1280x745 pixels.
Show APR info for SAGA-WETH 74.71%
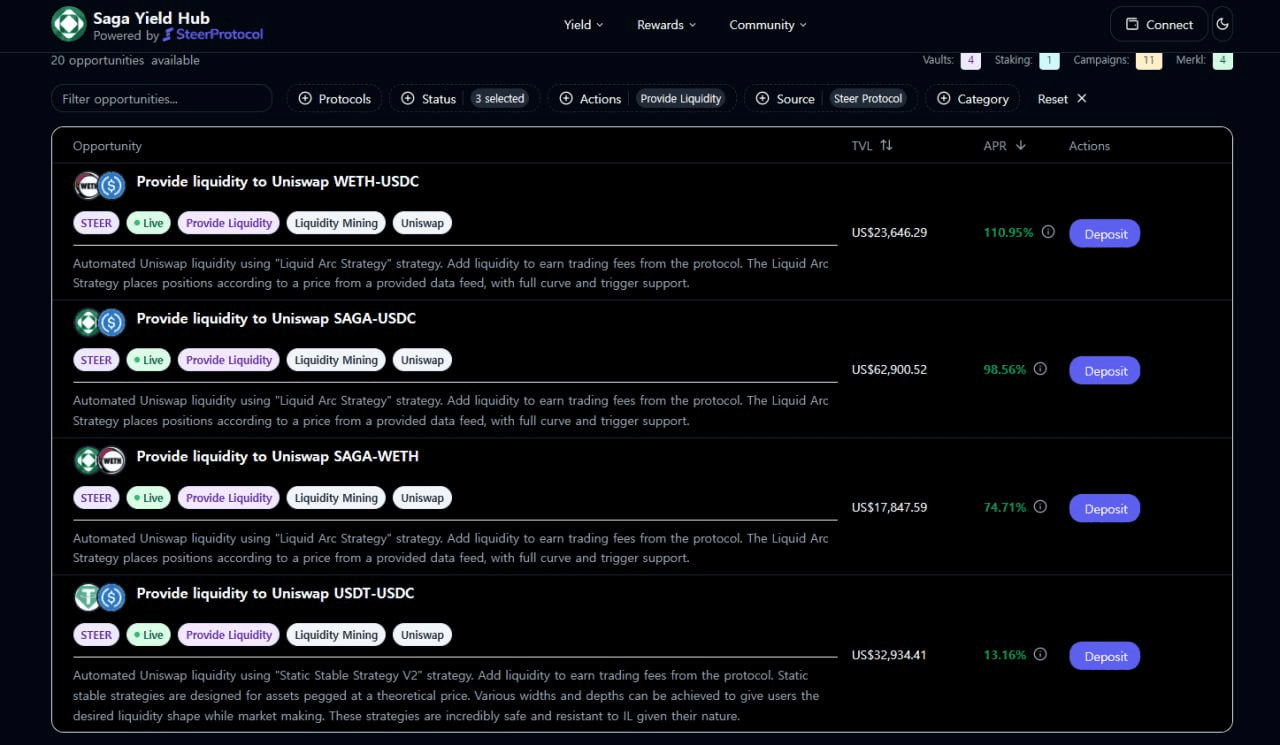[x=1040, y=507]
